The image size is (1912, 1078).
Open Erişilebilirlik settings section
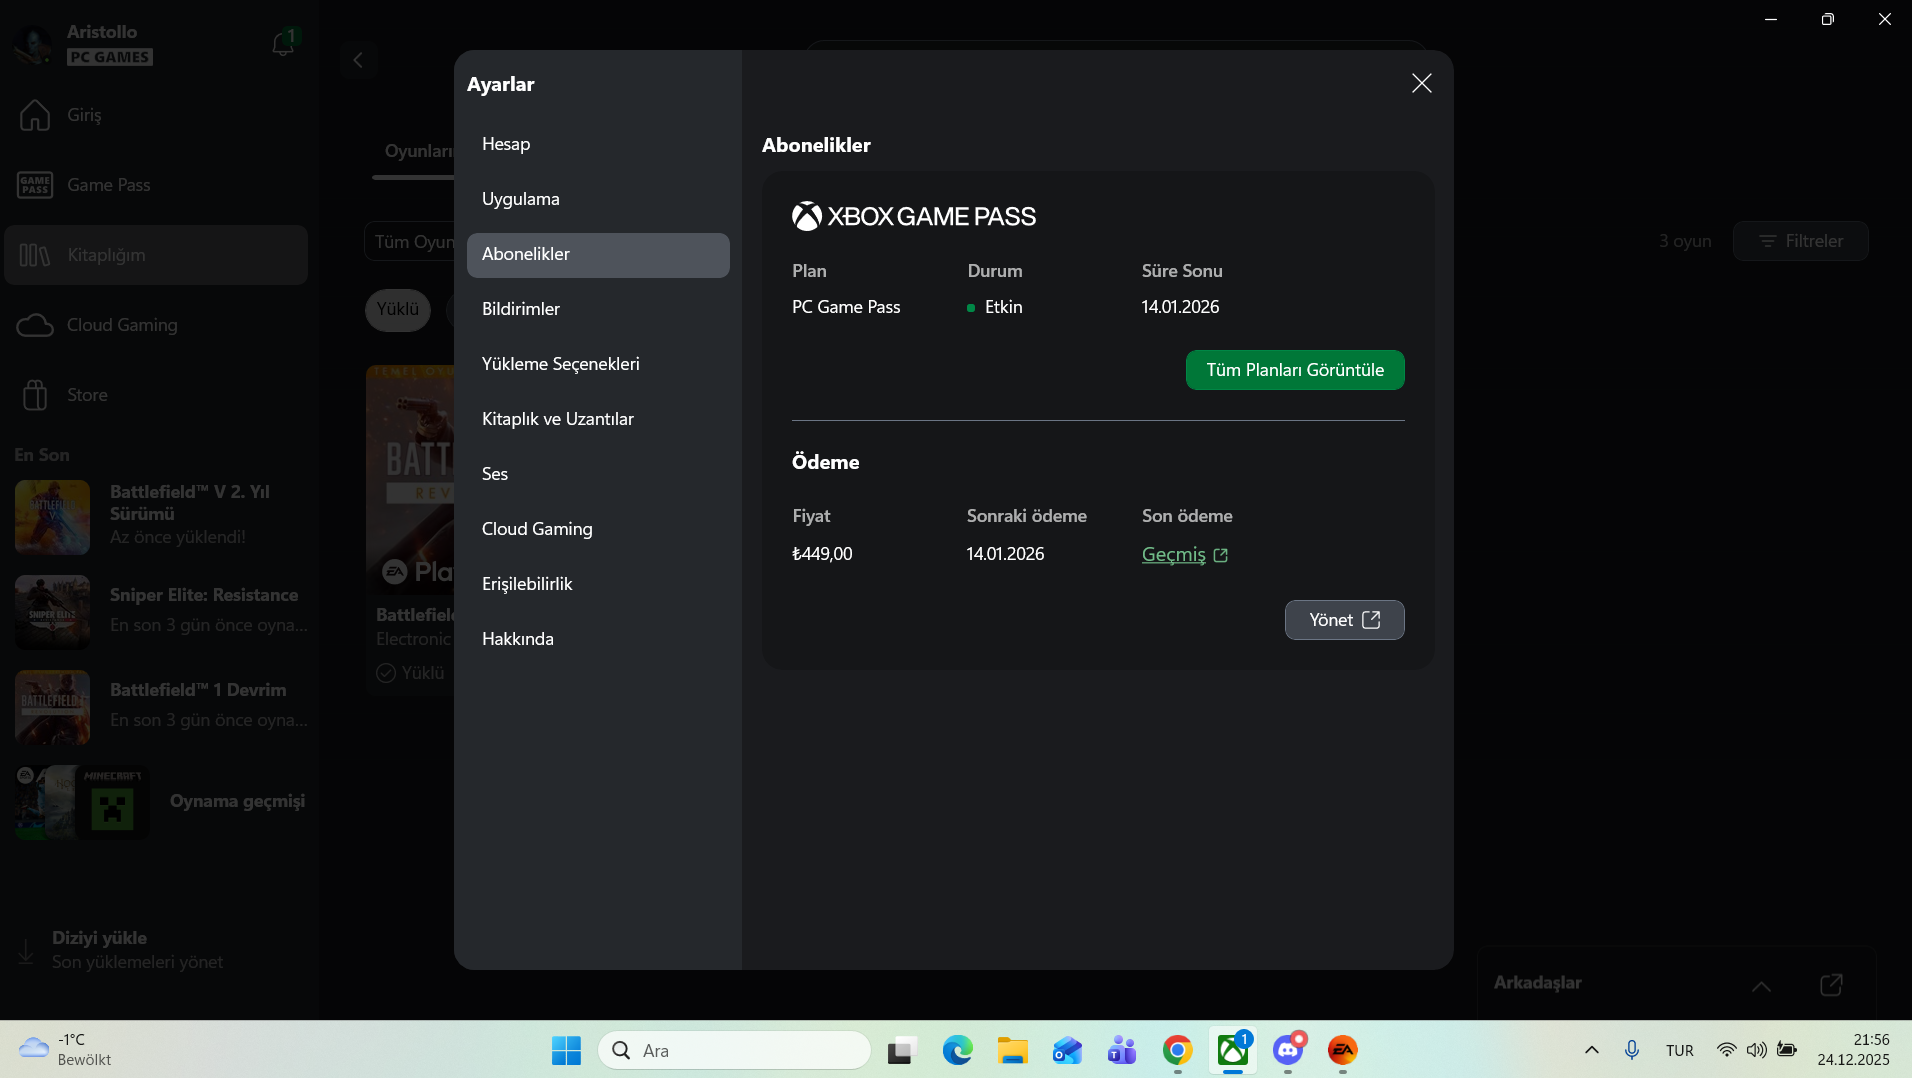click(x=598, y=584)
